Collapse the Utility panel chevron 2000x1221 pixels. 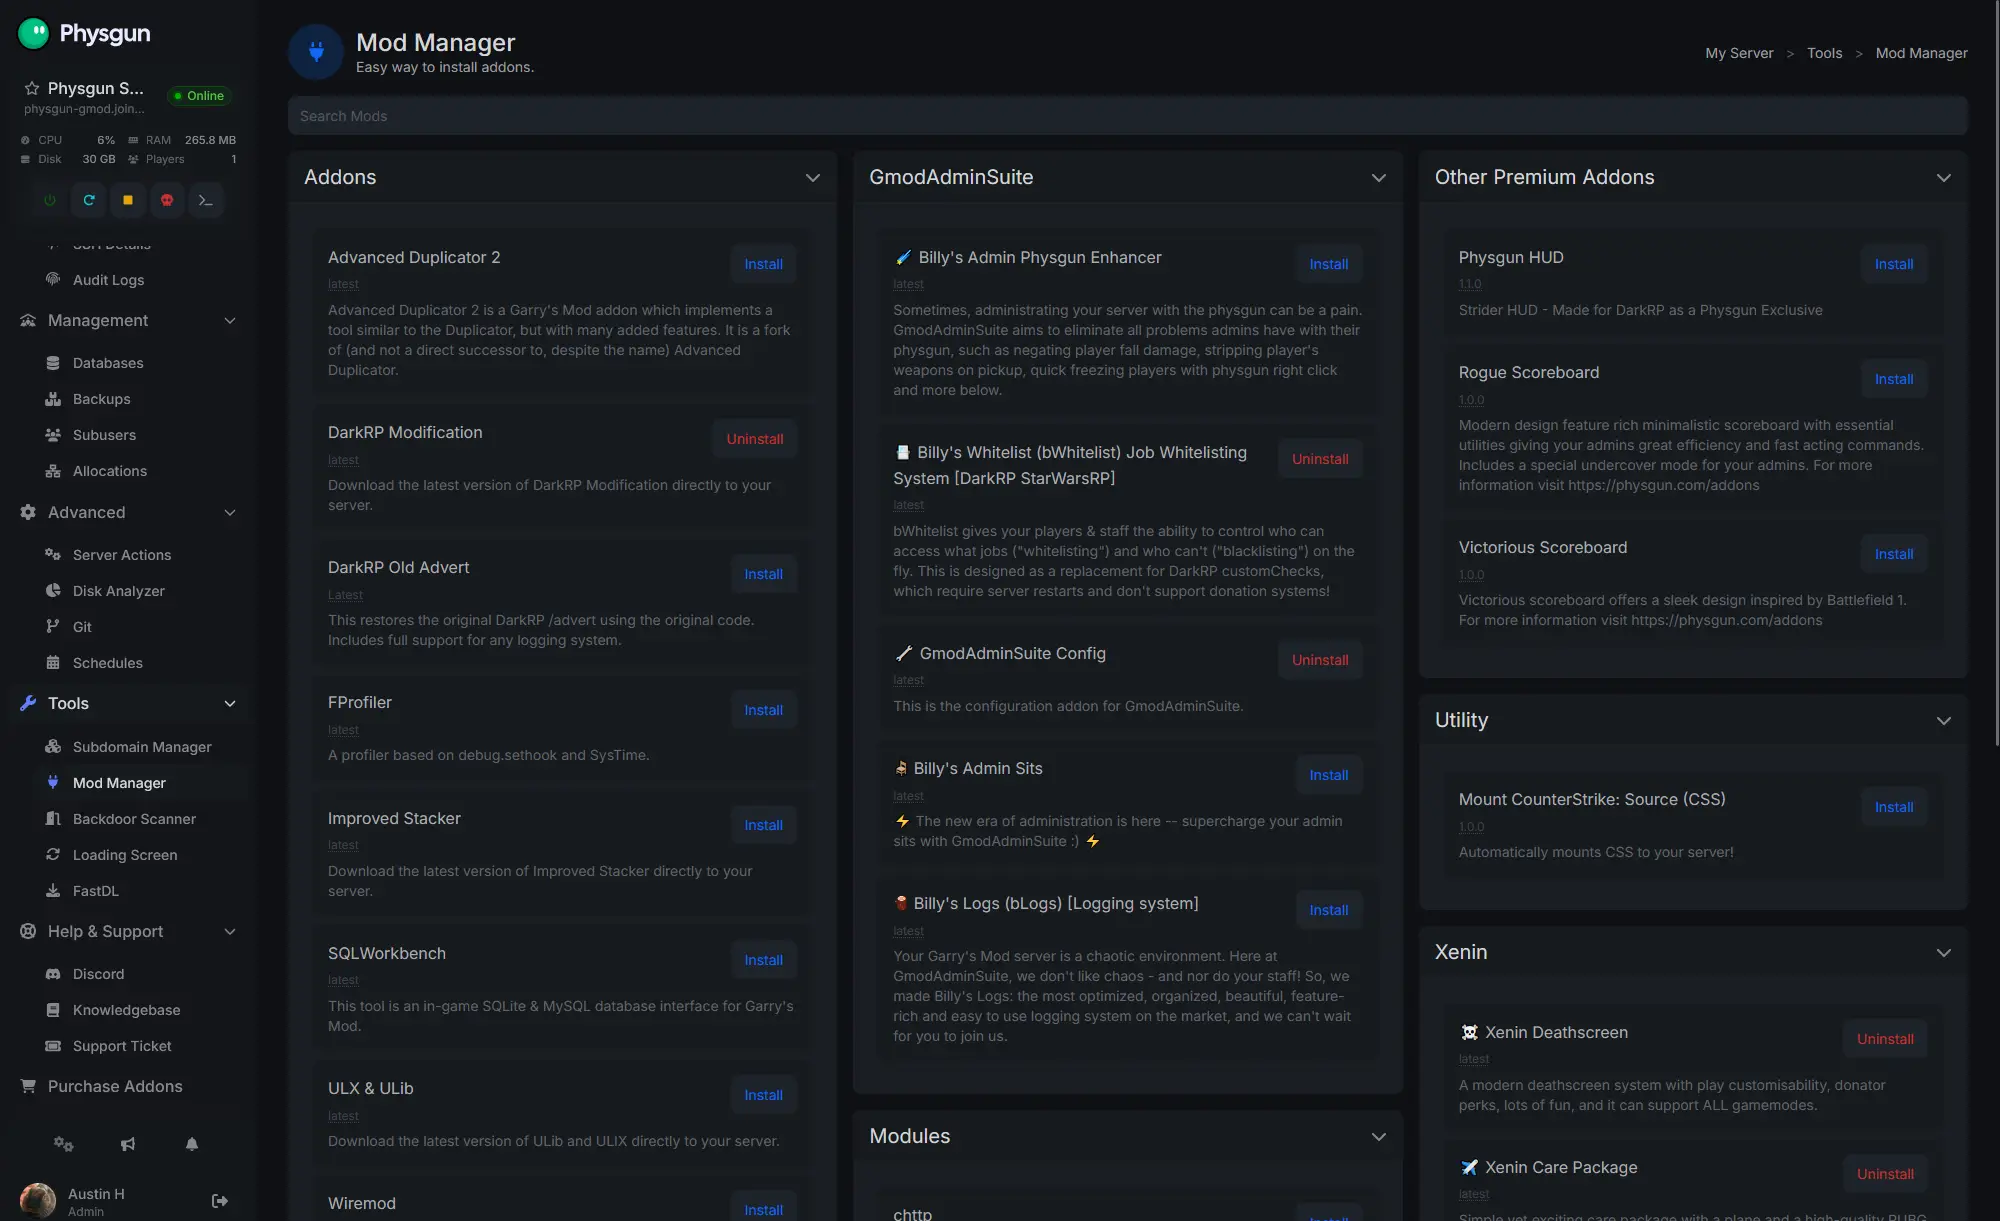pyautogui.click(x=1944, y=721)
